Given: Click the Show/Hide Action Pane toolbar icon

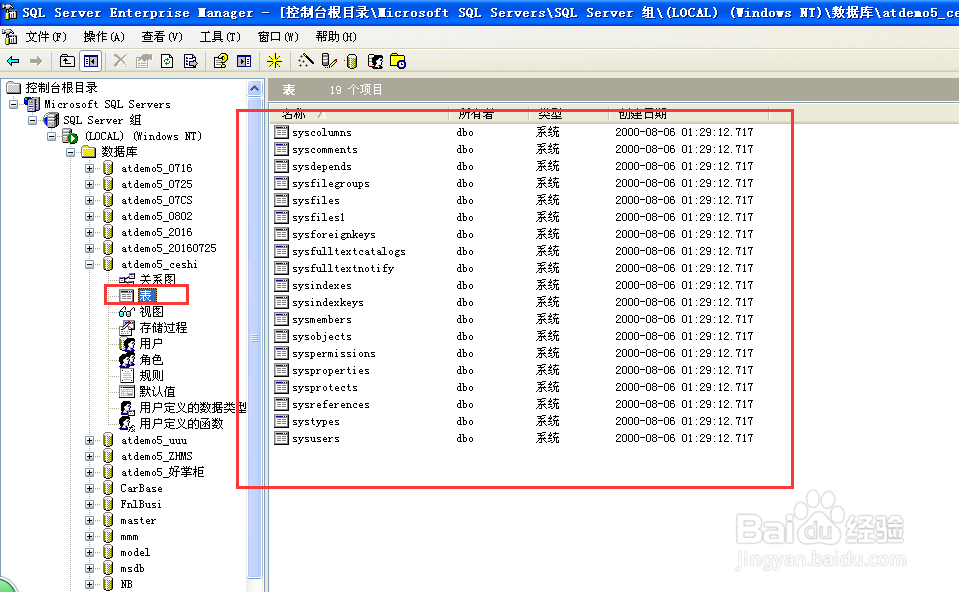Looking at the screenshot, I should (x=244, y=61).
